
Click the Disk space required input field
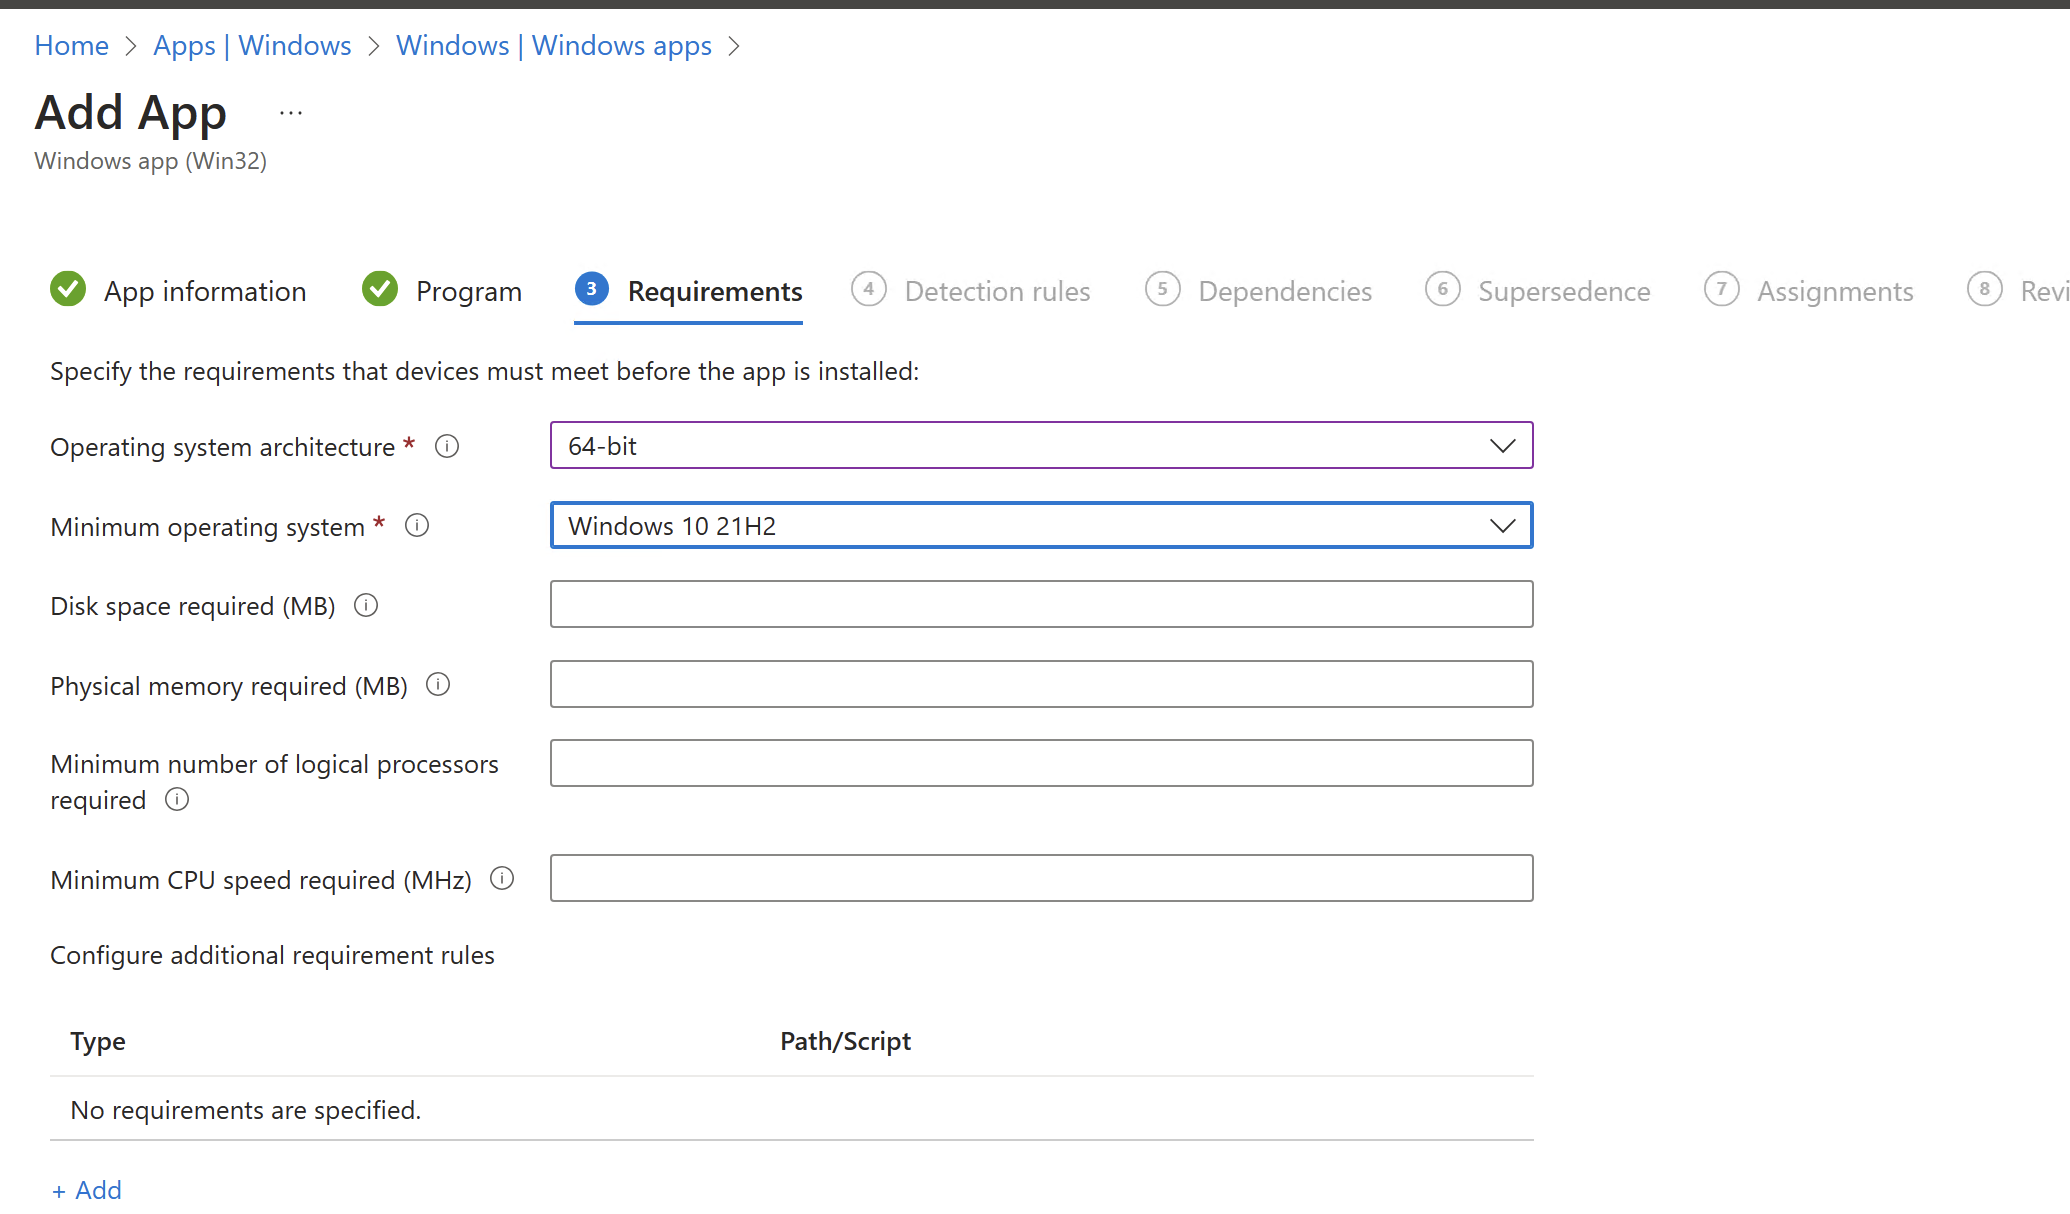tap(1040, 604)
